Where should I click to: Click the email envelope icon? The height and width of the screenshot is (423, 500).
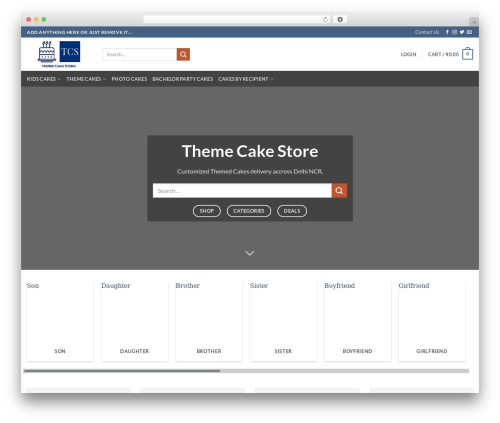469,32
